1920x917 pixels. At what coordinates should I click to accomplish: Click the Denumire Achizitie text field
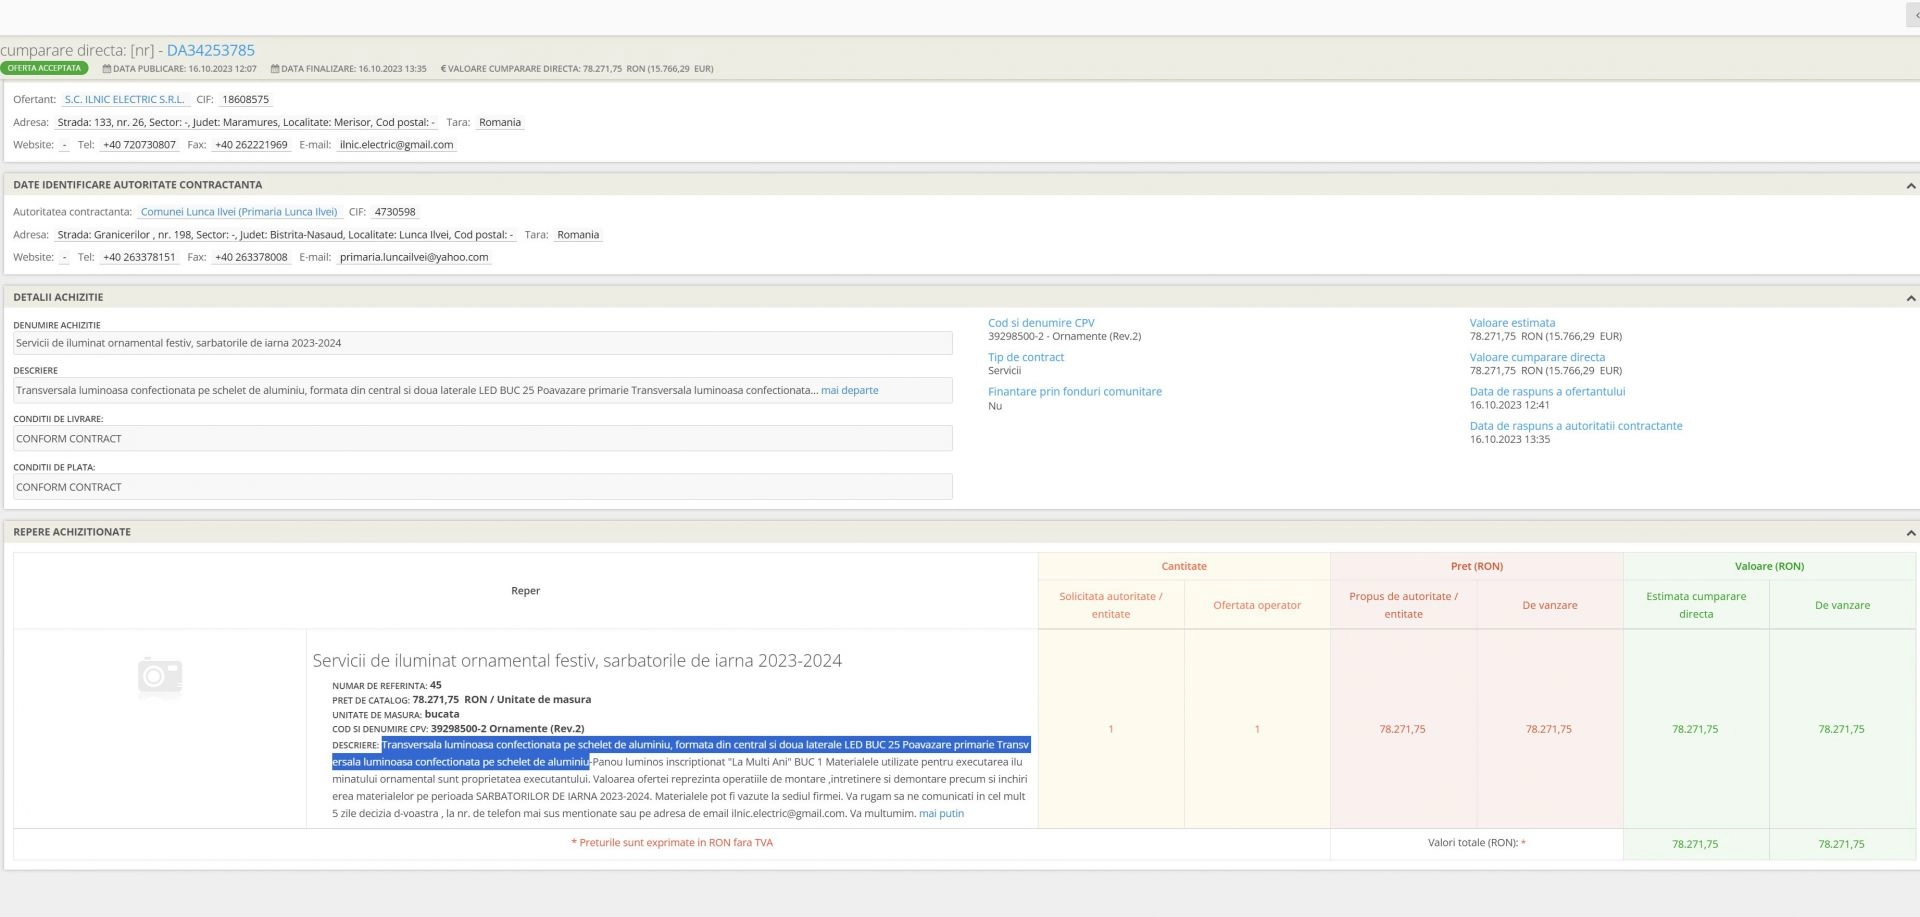(x=482, y=343)
